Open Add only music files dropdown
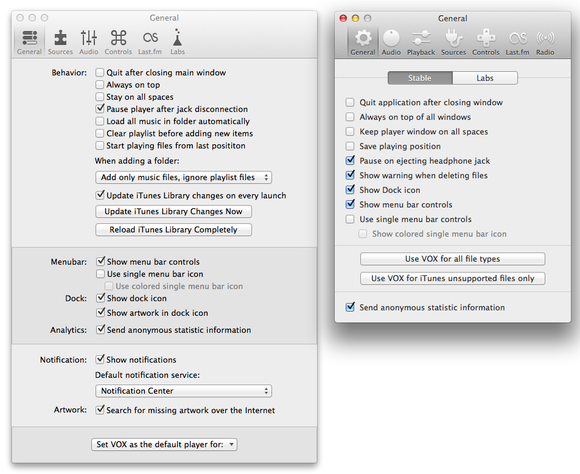The width and height of the screenshot is (580, 474). (183, 178)
